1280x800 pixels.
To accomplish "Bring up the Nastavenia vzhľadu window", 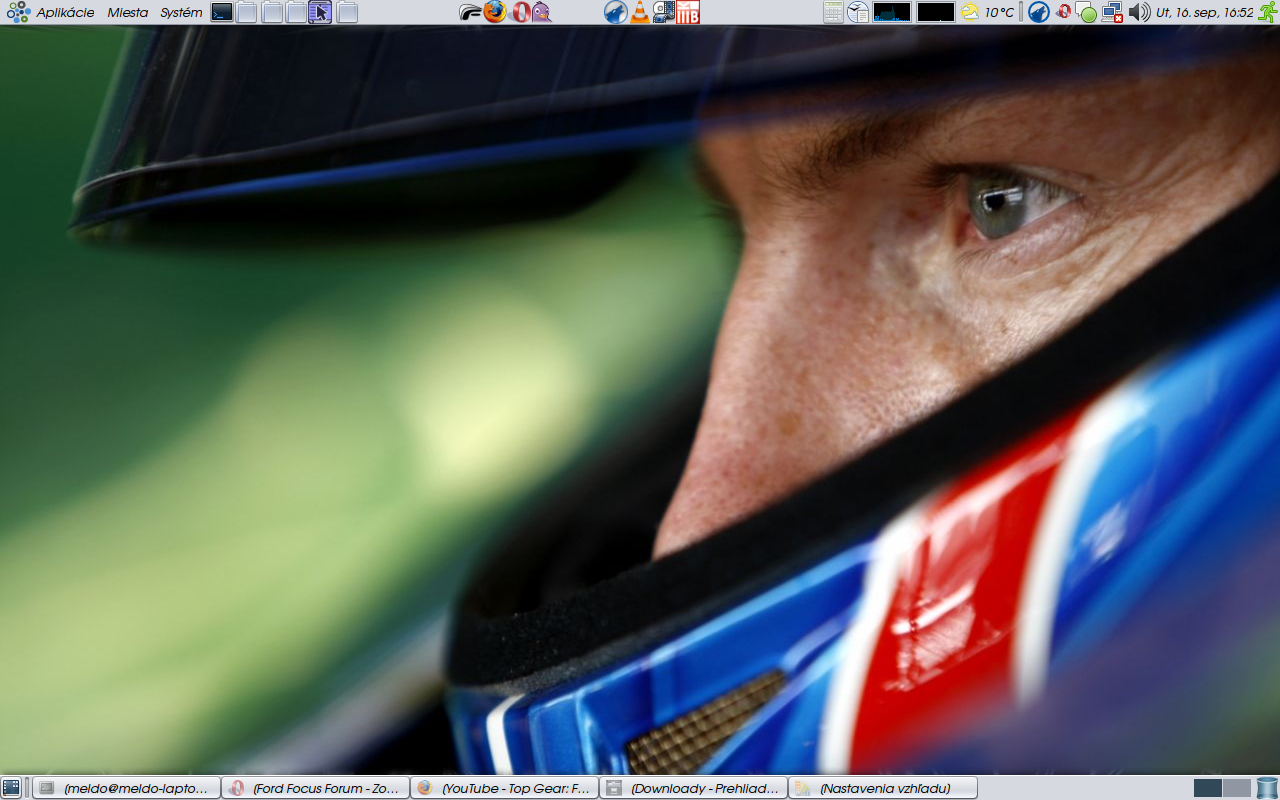I will tap(882, 788).
